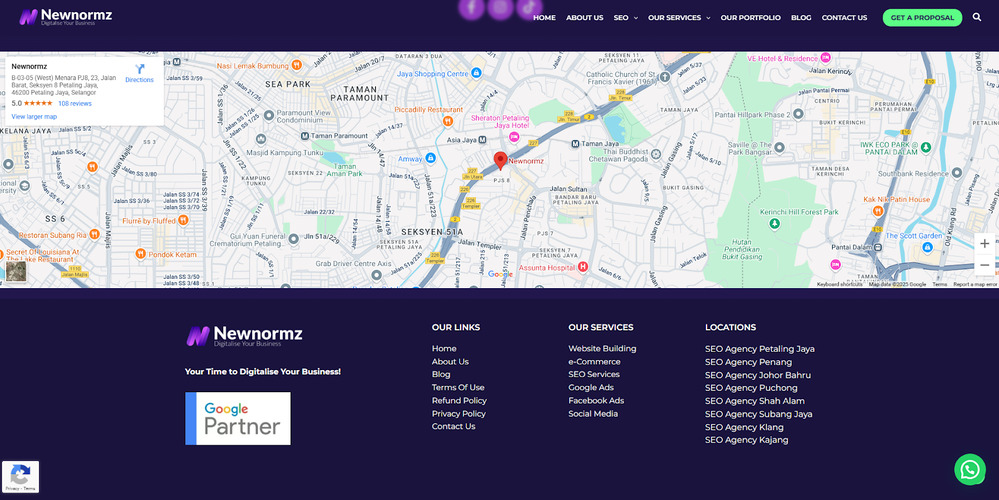This screenshot has width=999, height=500.
Task: Open the footer Home link
Action: pos(444,348)
